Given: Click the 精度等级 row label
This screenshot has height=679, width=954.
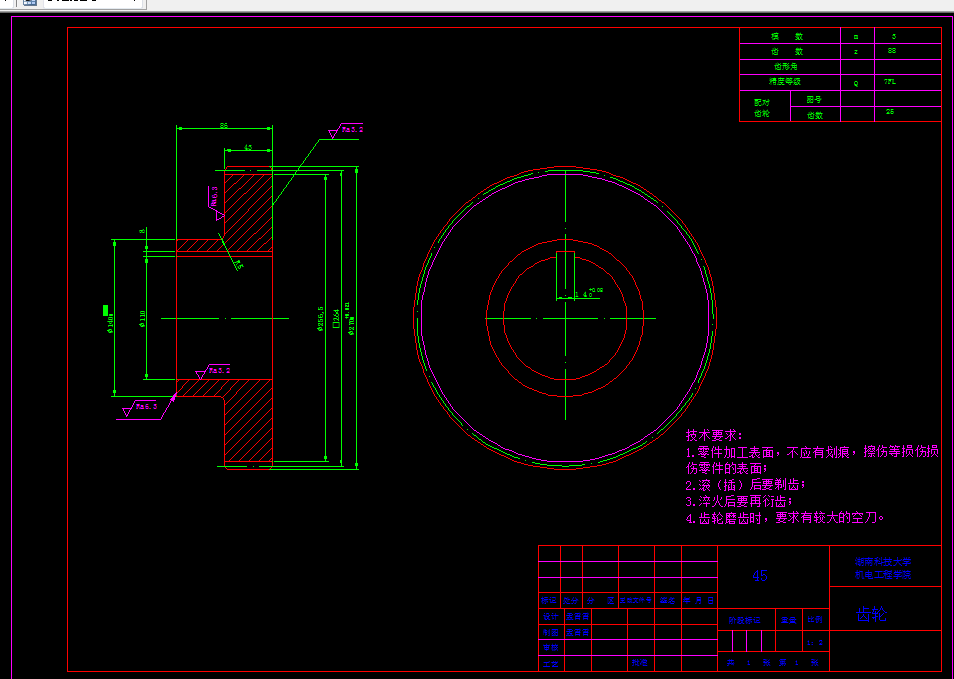Looking at the screenshot, I should (784, 82).
